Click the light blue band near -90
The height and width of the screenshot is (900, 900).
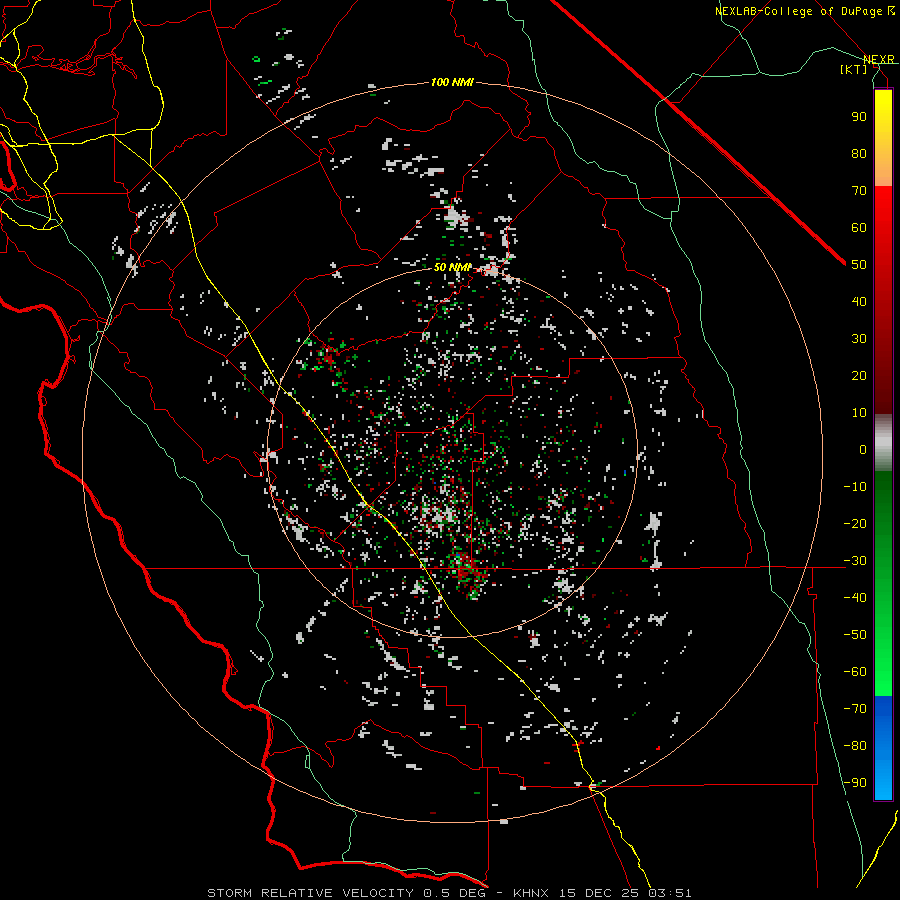click(883, 781)
